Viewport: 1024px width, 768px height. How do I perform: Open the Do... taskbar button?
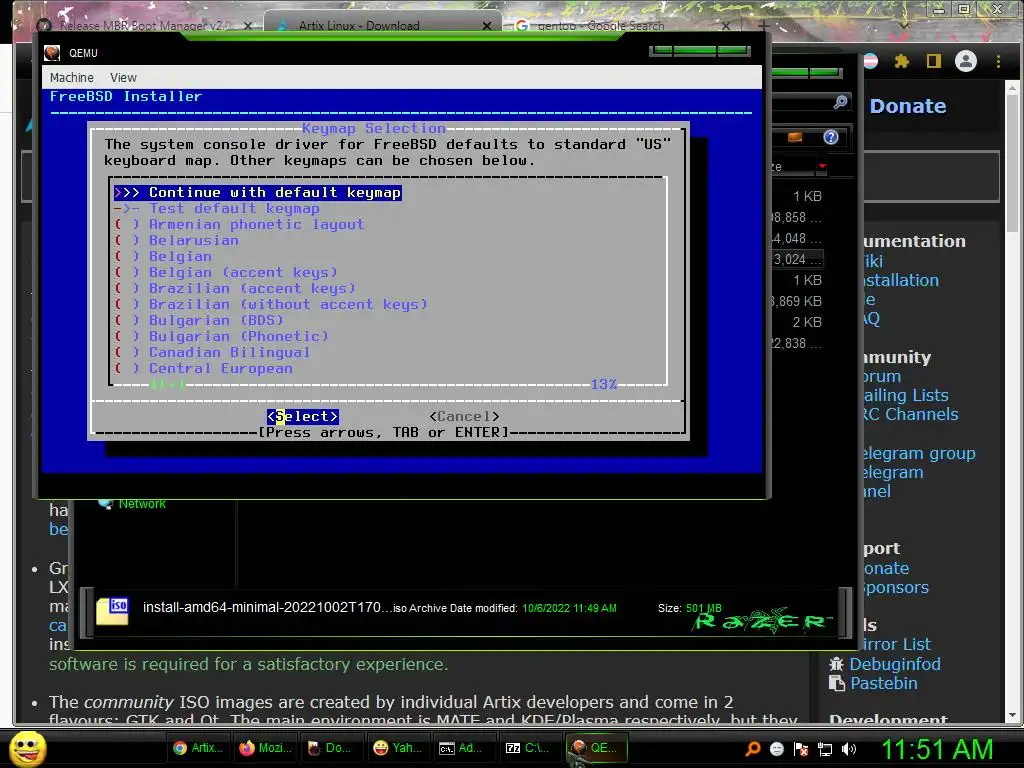(332, 748)
